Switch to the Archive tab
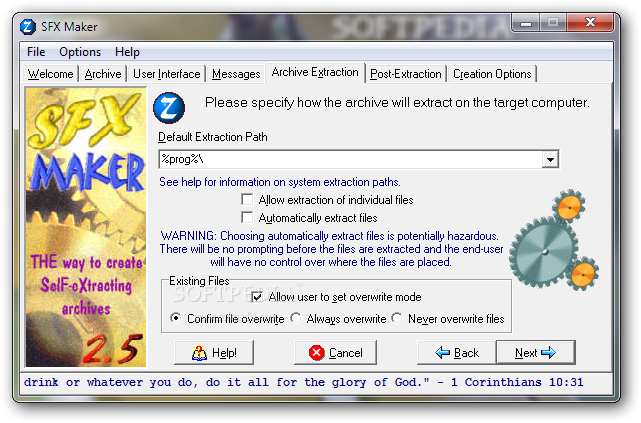 (103, 74)
